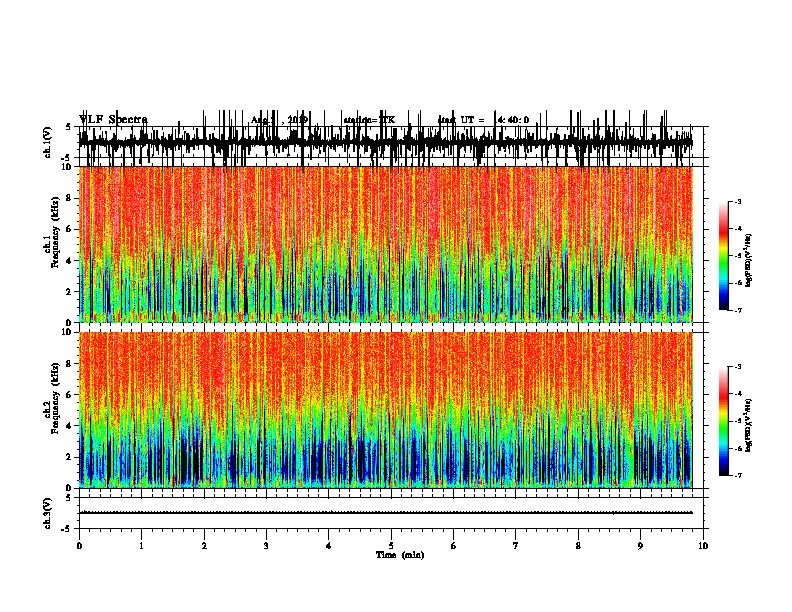Click the time axis tick label '4'
This screenshot has height=612, width=792.
(x=329, y=546)
